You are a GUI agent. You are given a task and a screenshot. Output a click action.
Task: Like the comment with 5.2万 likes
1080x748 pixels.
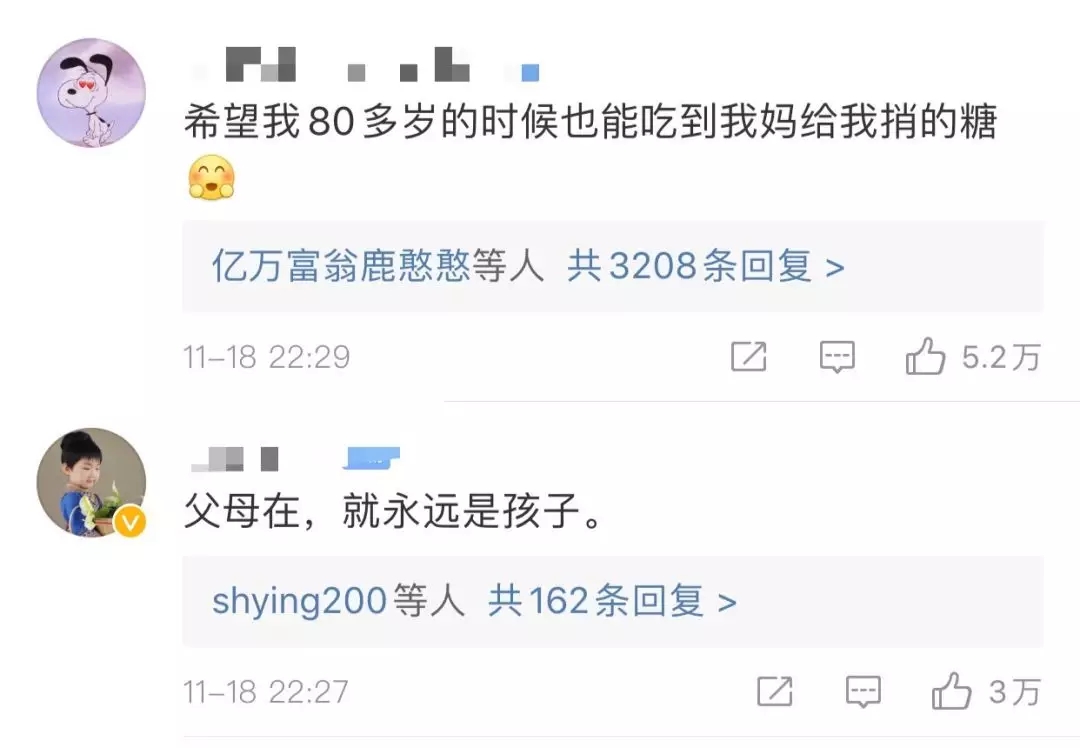(925, 356)
